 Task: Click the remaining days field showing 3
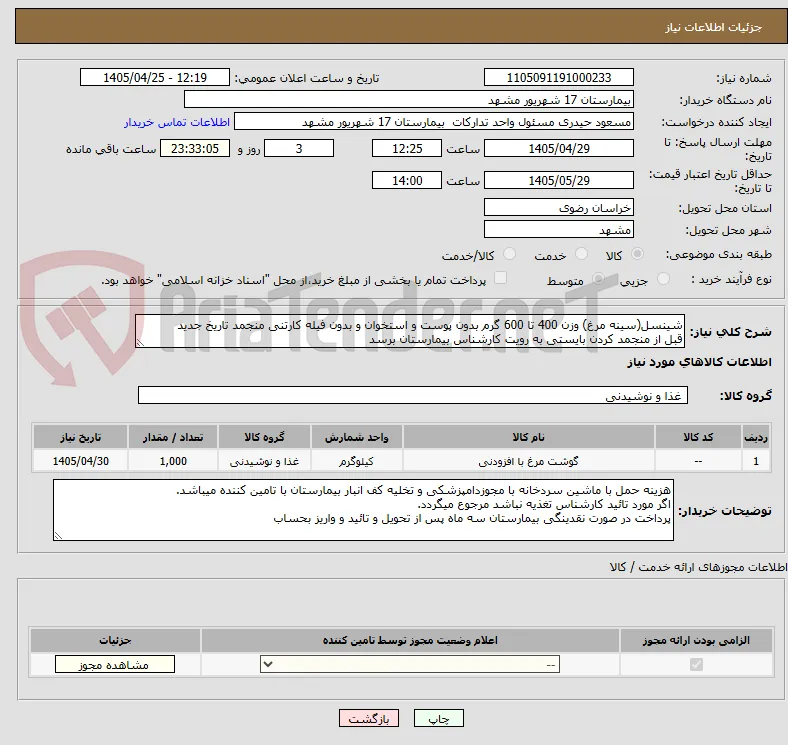click(299, 148)
